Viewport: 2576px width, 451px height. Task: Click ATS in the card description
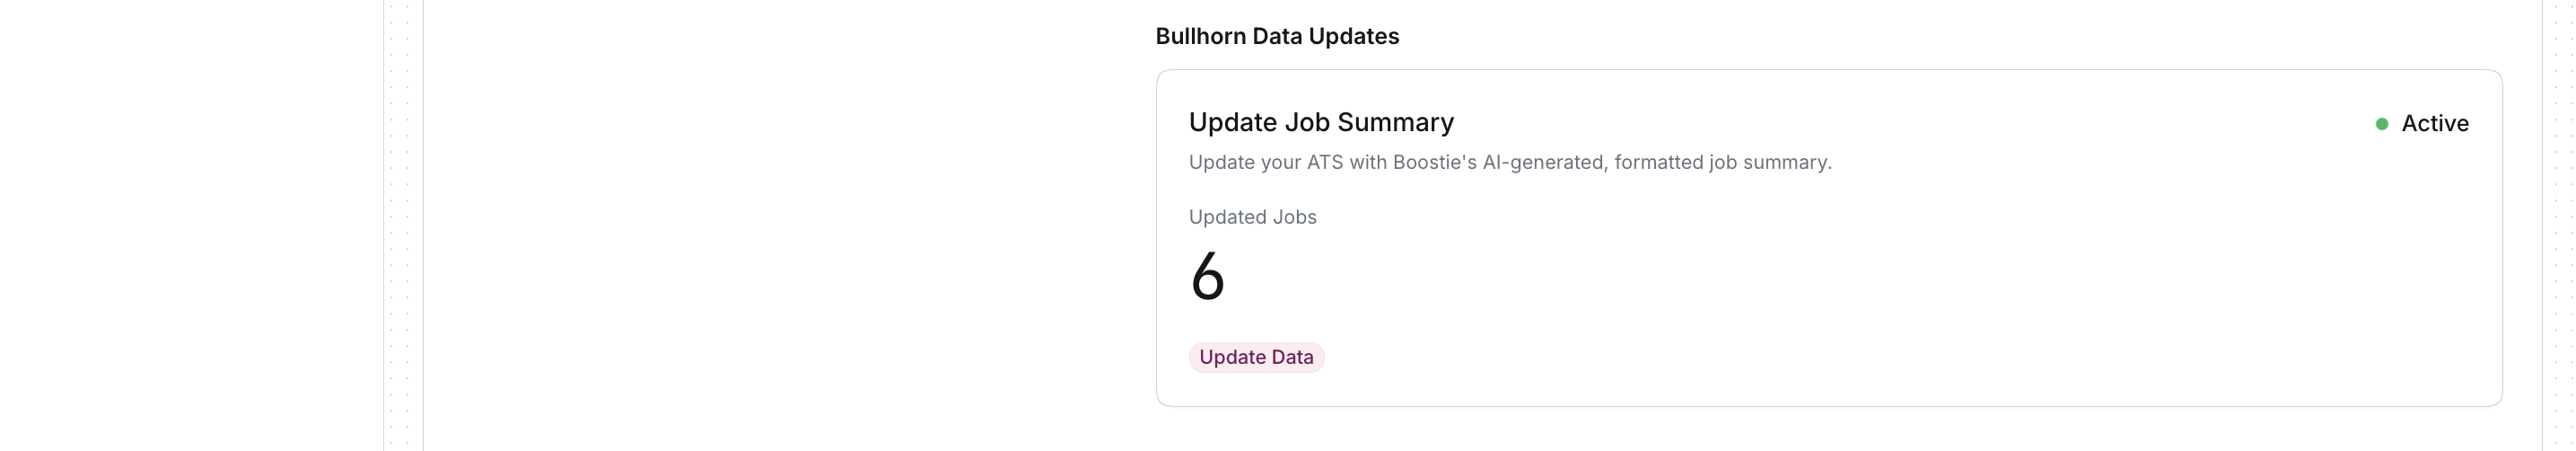click(x=1324, y=162)
